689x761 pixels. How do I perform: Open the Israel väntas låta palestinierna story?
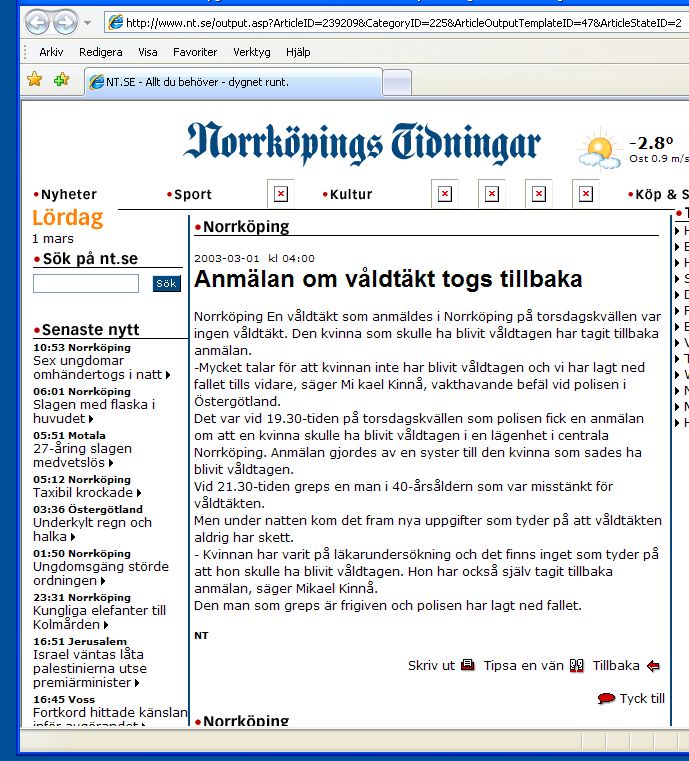click(x=90, y=668)
